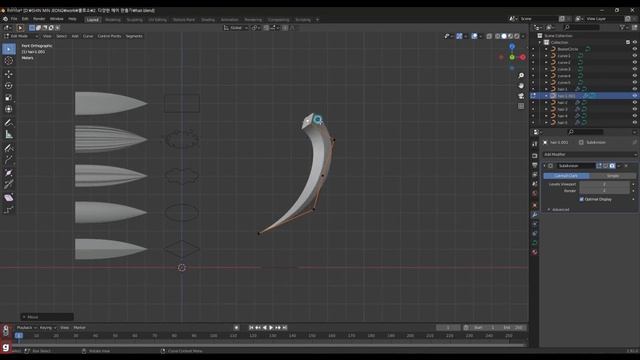The width and height of the screenshot is (640, 360).
Task: Open the Material properties tab
Action: (x=535, y=253)
